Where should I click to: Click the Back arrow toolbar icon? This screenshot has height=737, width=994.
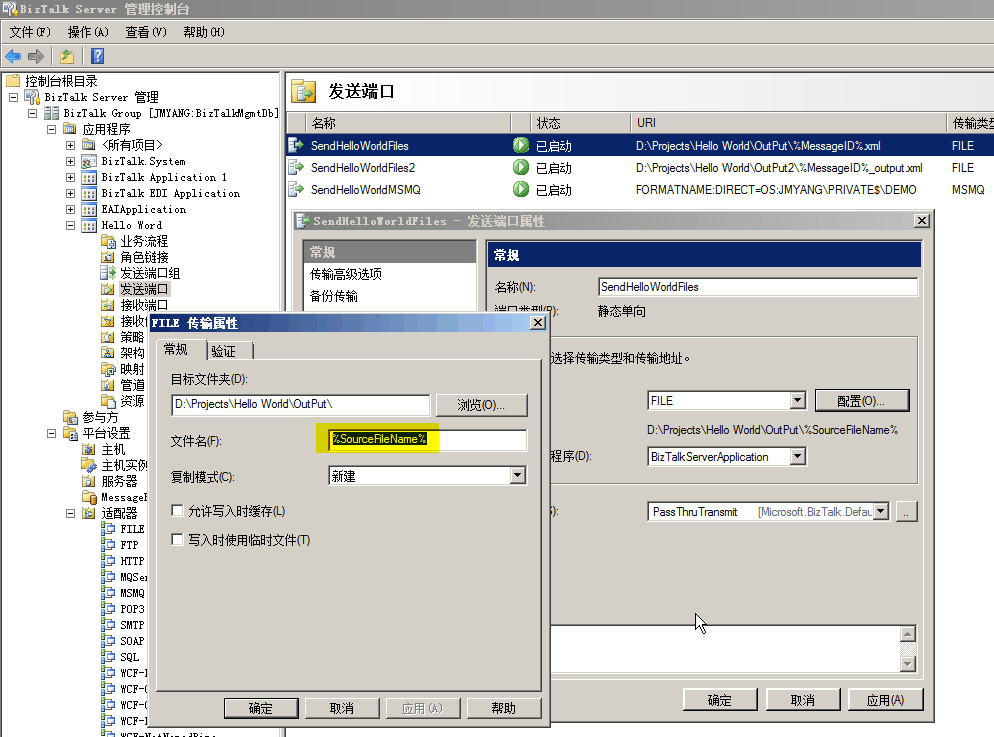coord(13,56)
